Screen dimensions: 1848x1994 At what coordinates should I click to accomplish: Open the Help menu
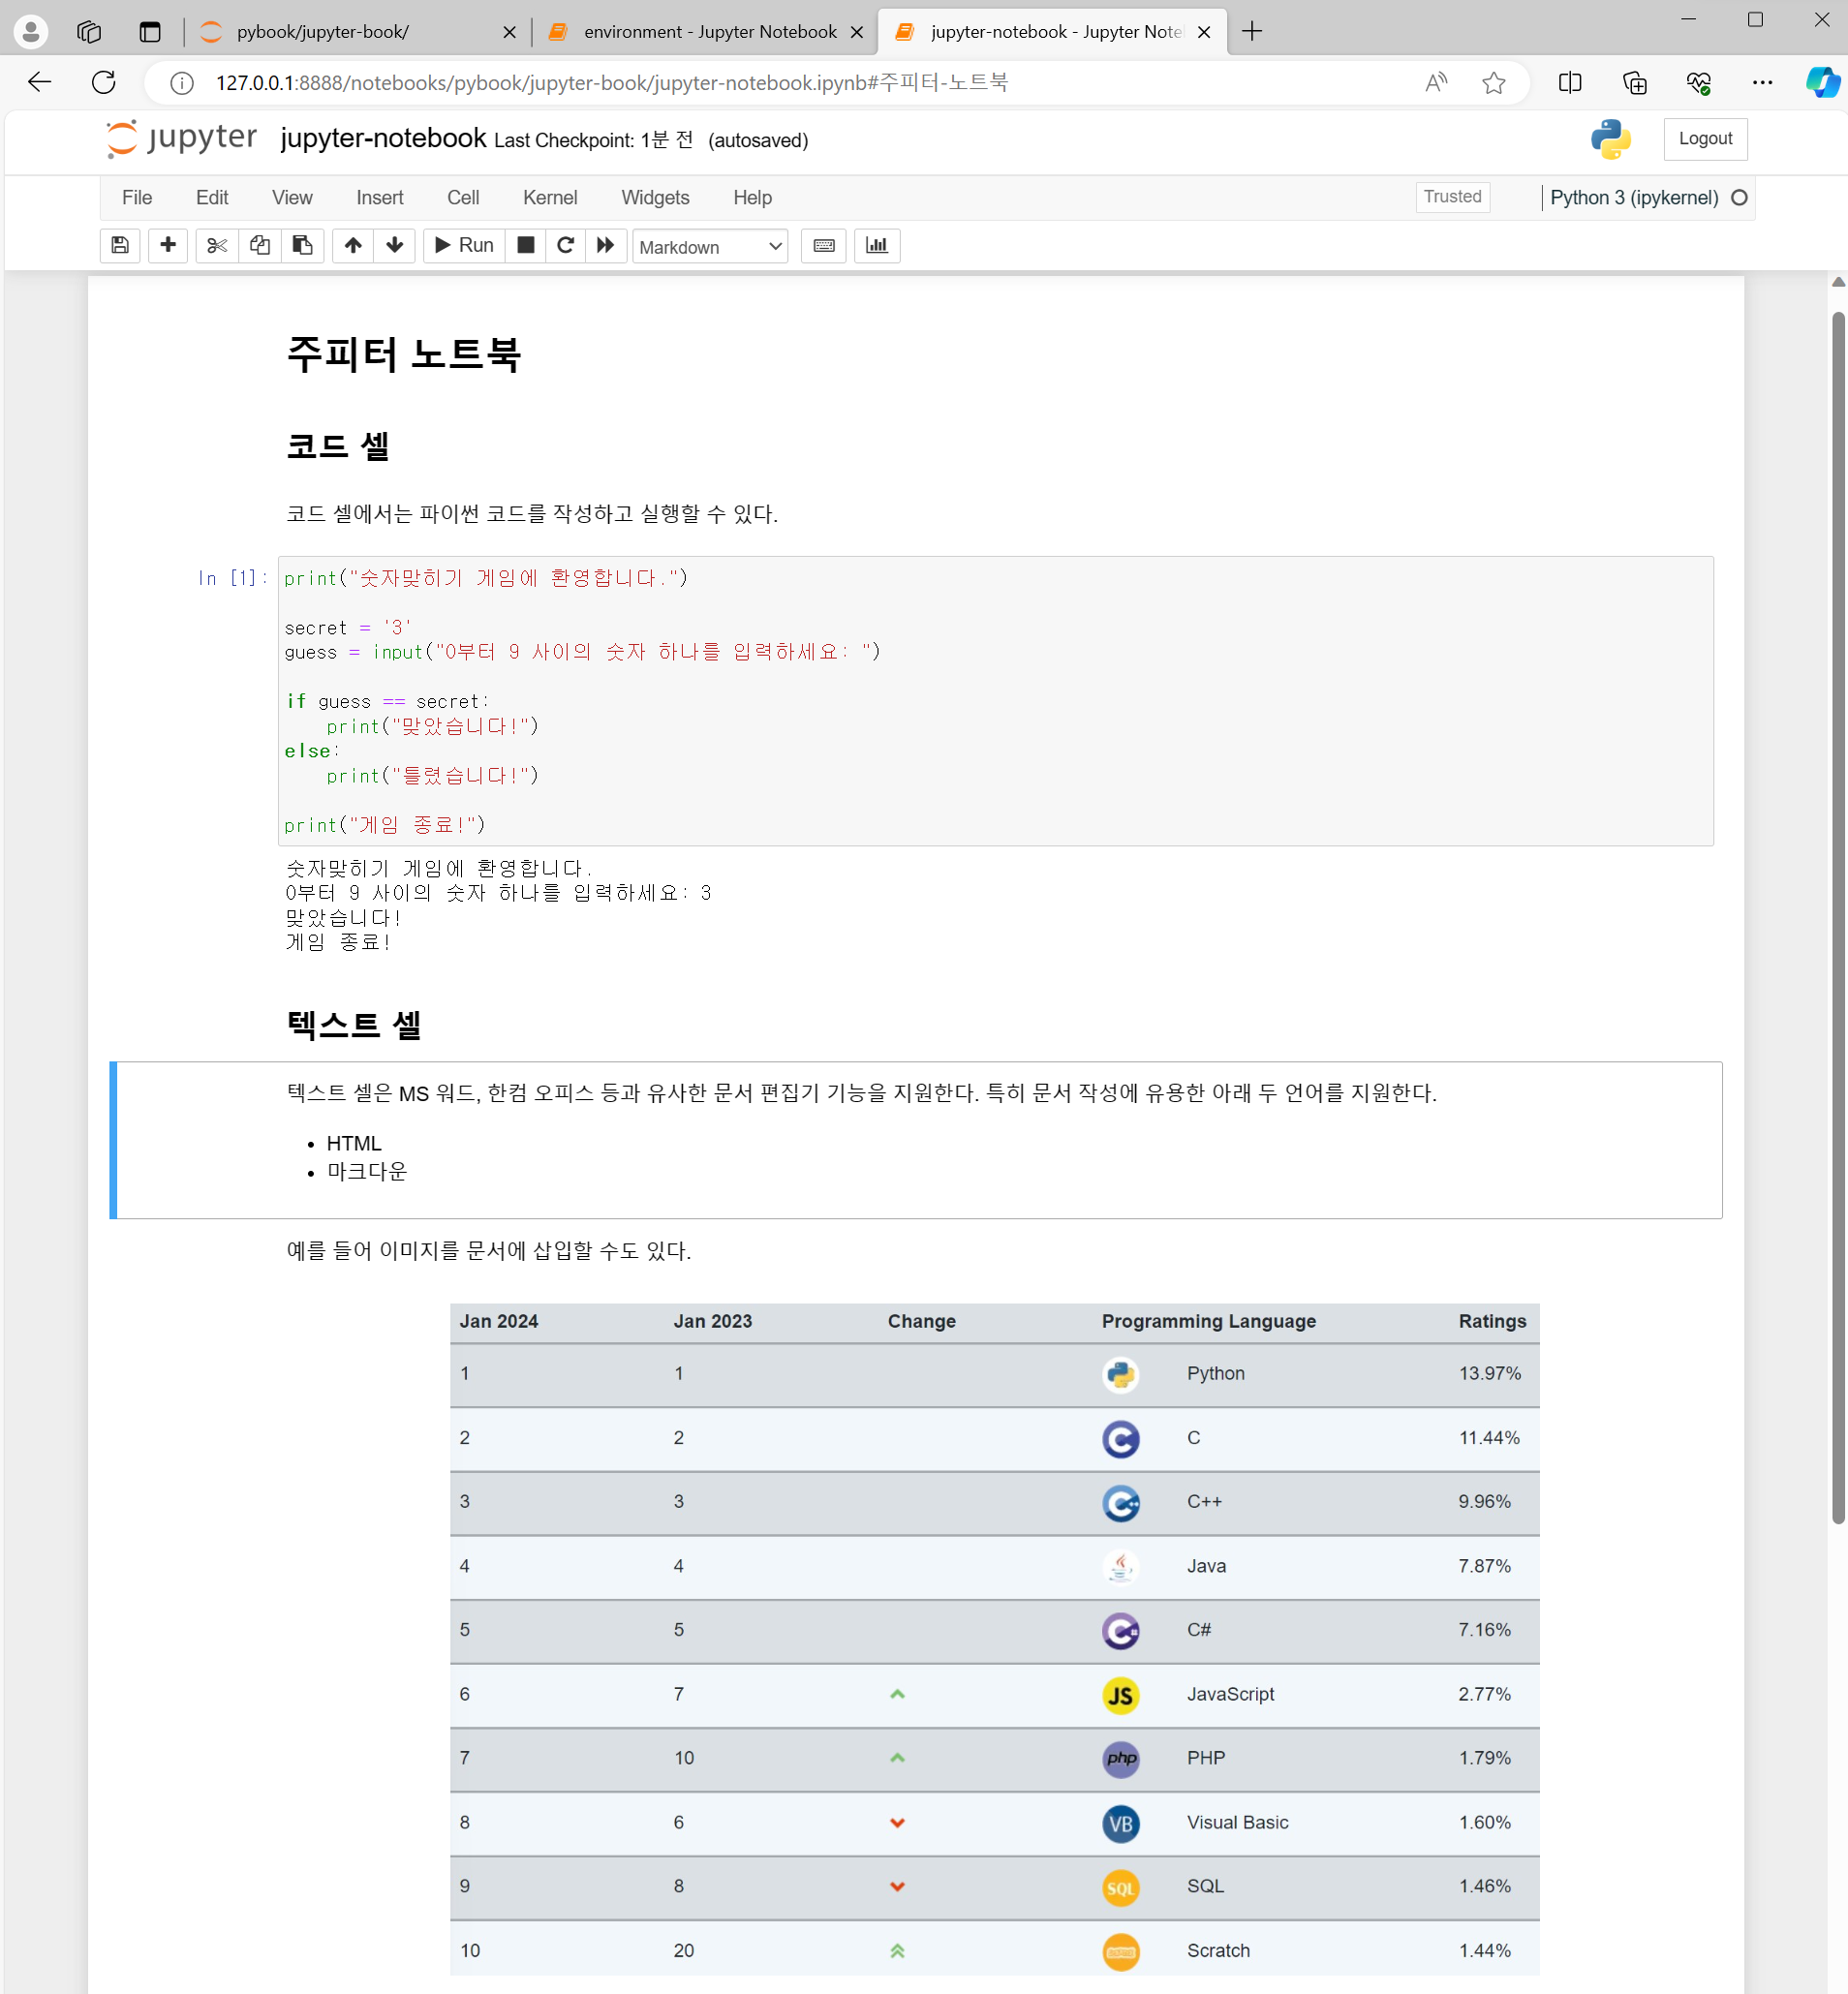click(x=752, y=197)
